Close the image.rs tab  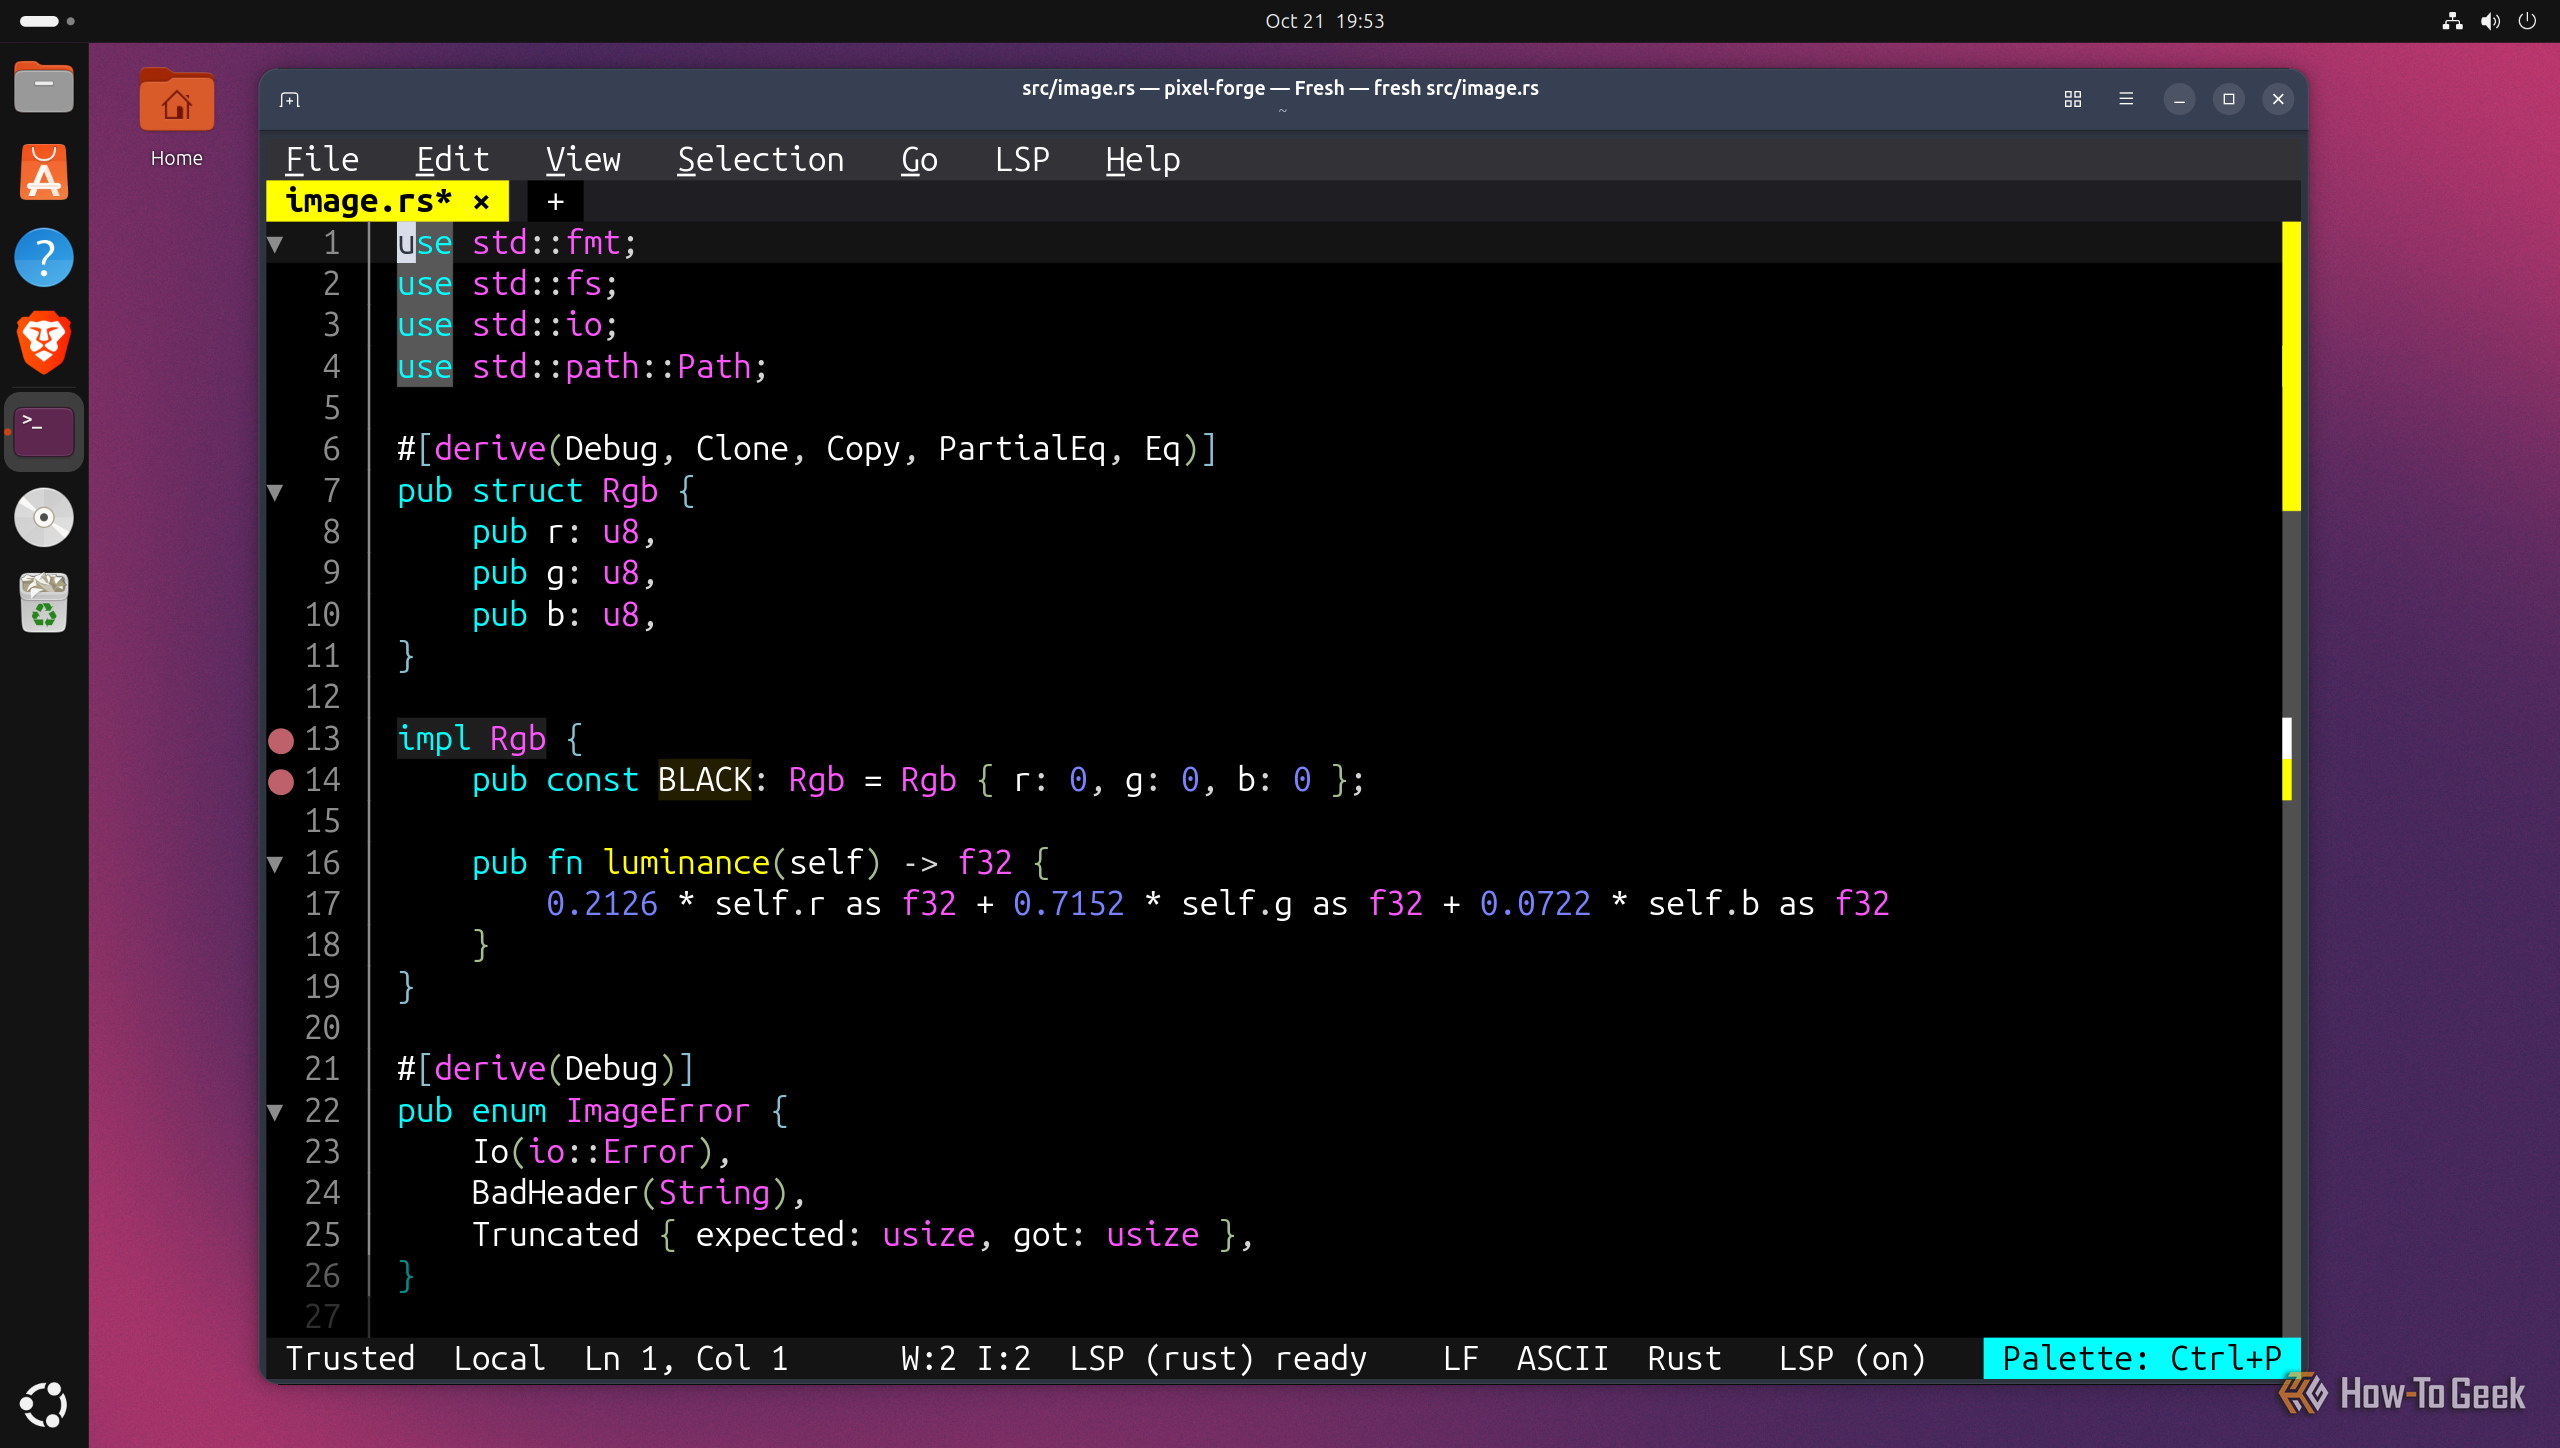click(x=481, y=202)
